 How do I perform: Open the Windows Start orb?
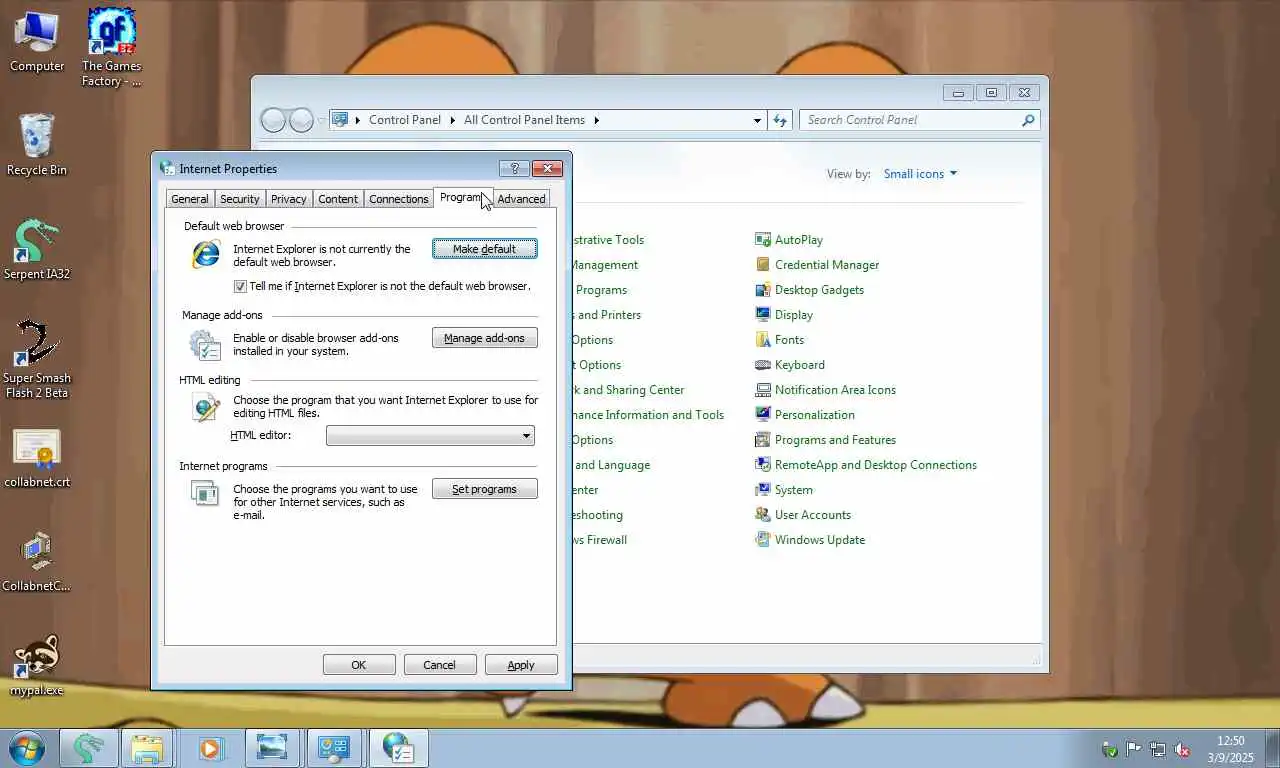[x=27, y=747]
